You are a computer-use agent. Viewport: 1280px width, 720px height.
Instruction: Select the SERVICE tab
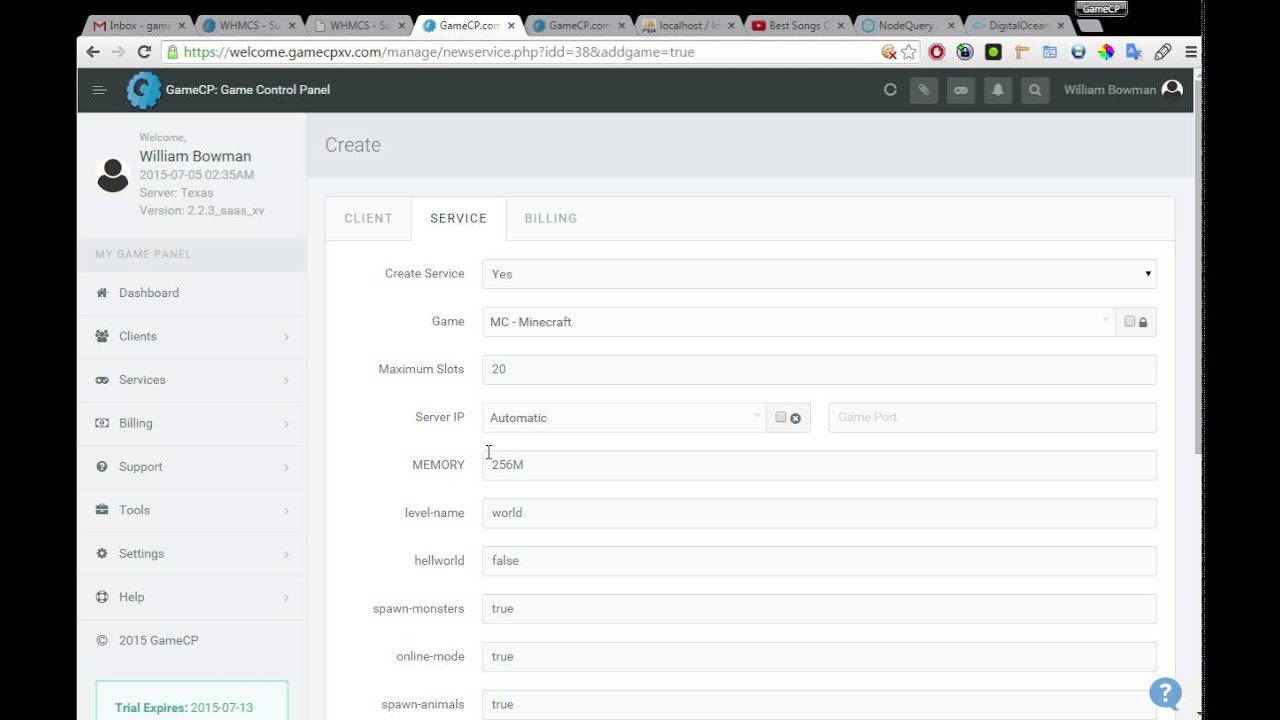pos(458,218)
